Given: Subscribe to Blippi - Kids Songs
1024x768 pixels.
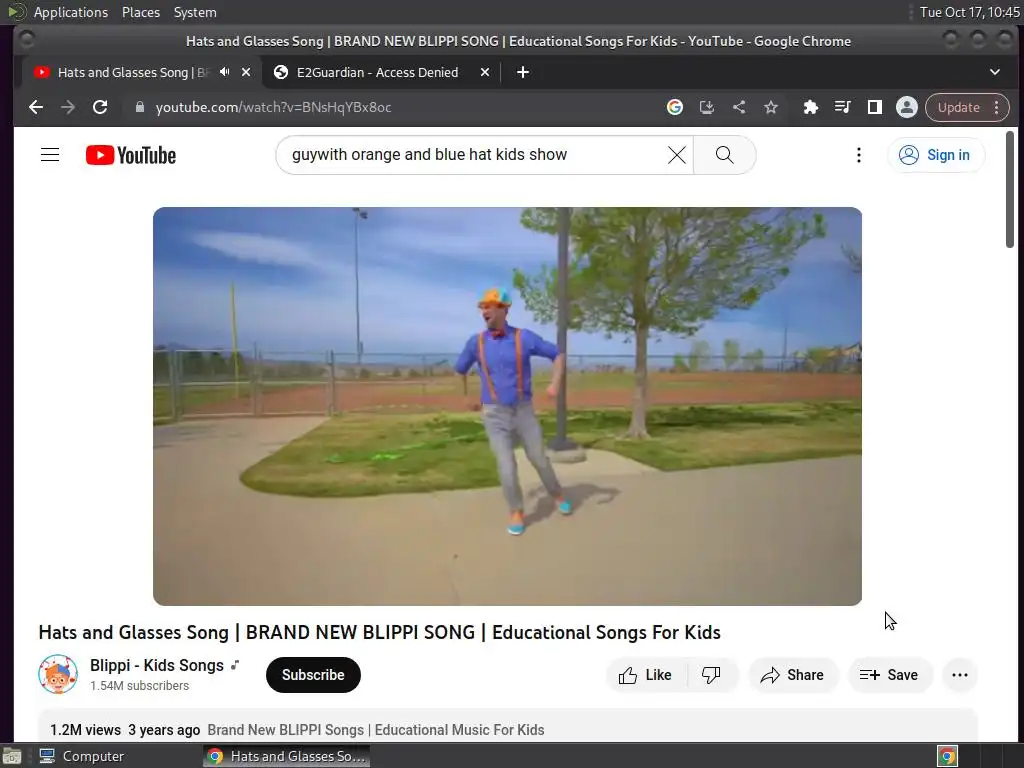Looking at the screenshot, I should [x=313, y=675].
